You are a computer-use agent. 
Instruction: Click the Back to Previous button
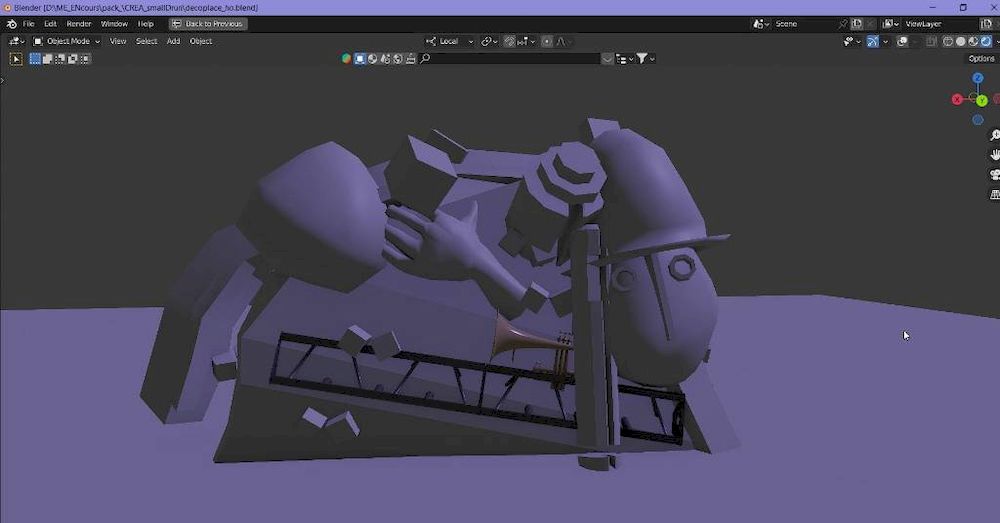tap(208, 23)
